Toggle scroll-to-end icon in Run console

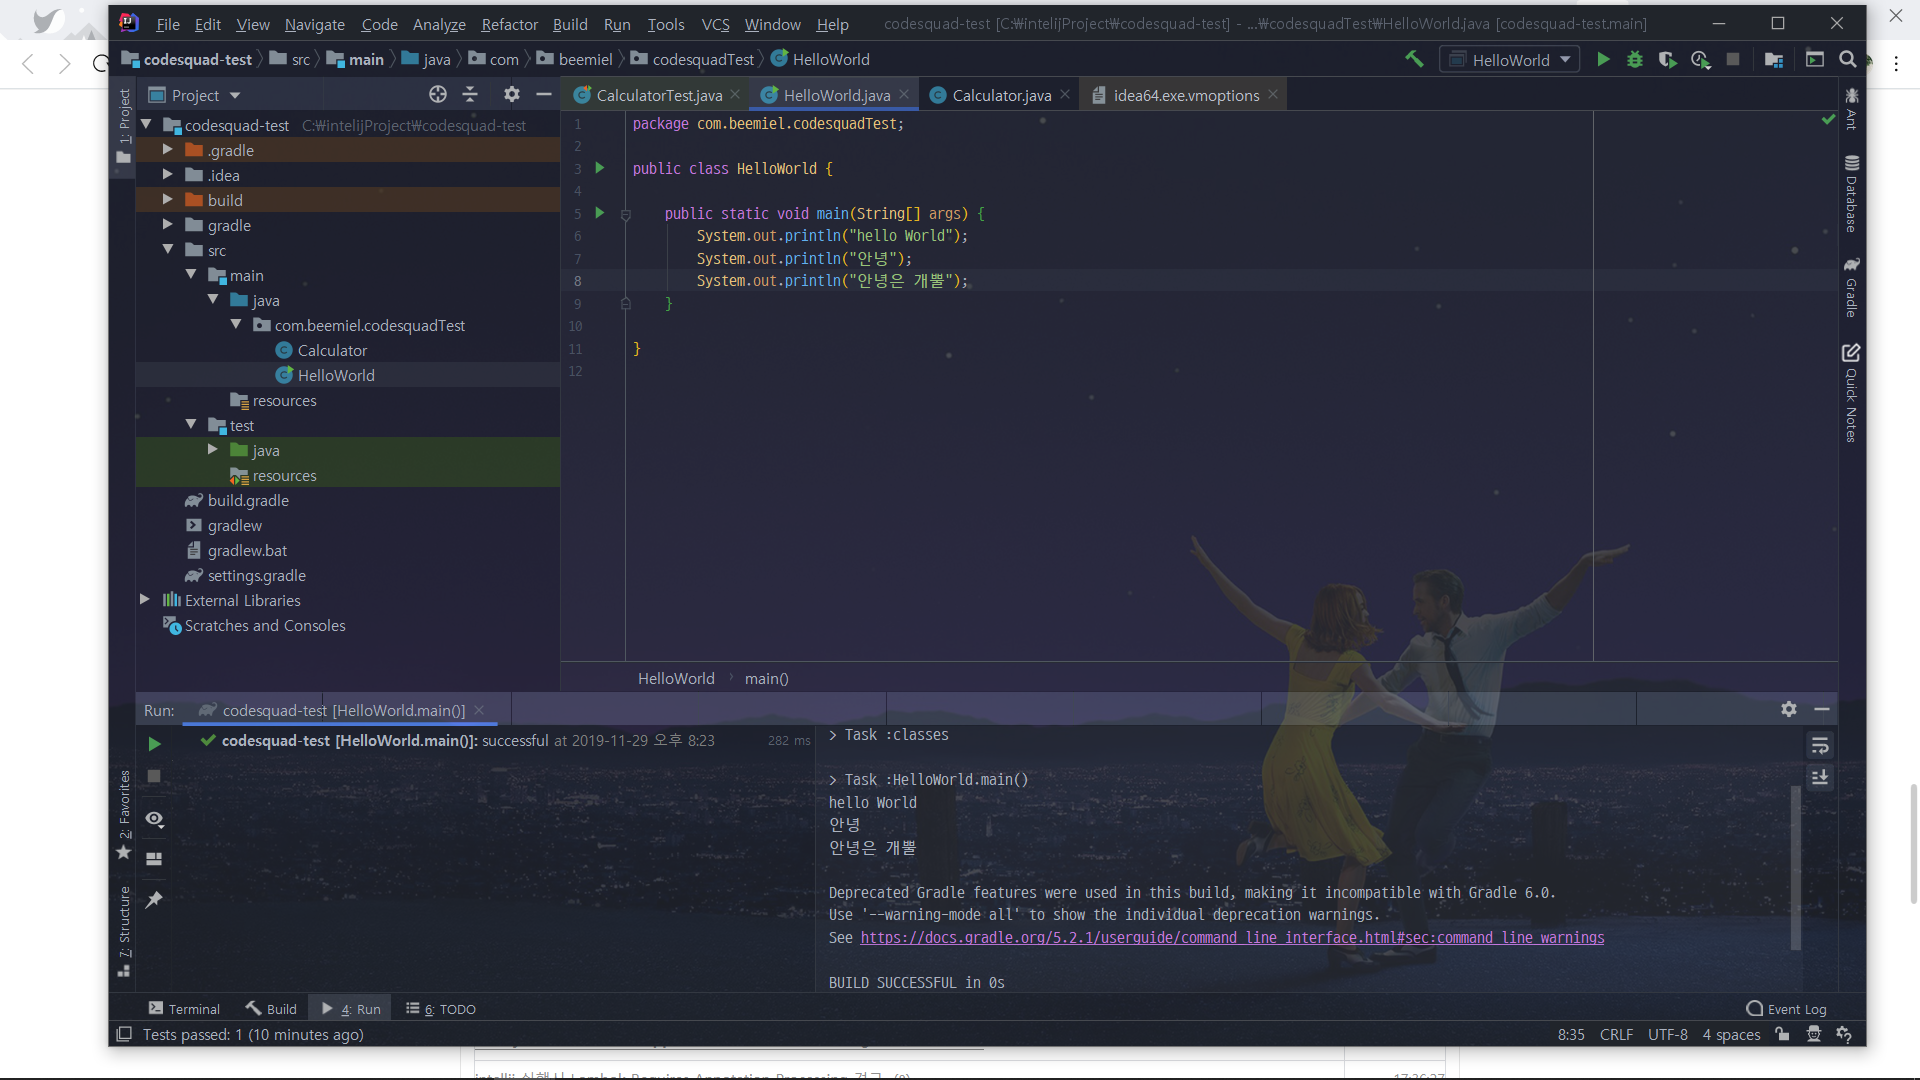(1820, 777)
